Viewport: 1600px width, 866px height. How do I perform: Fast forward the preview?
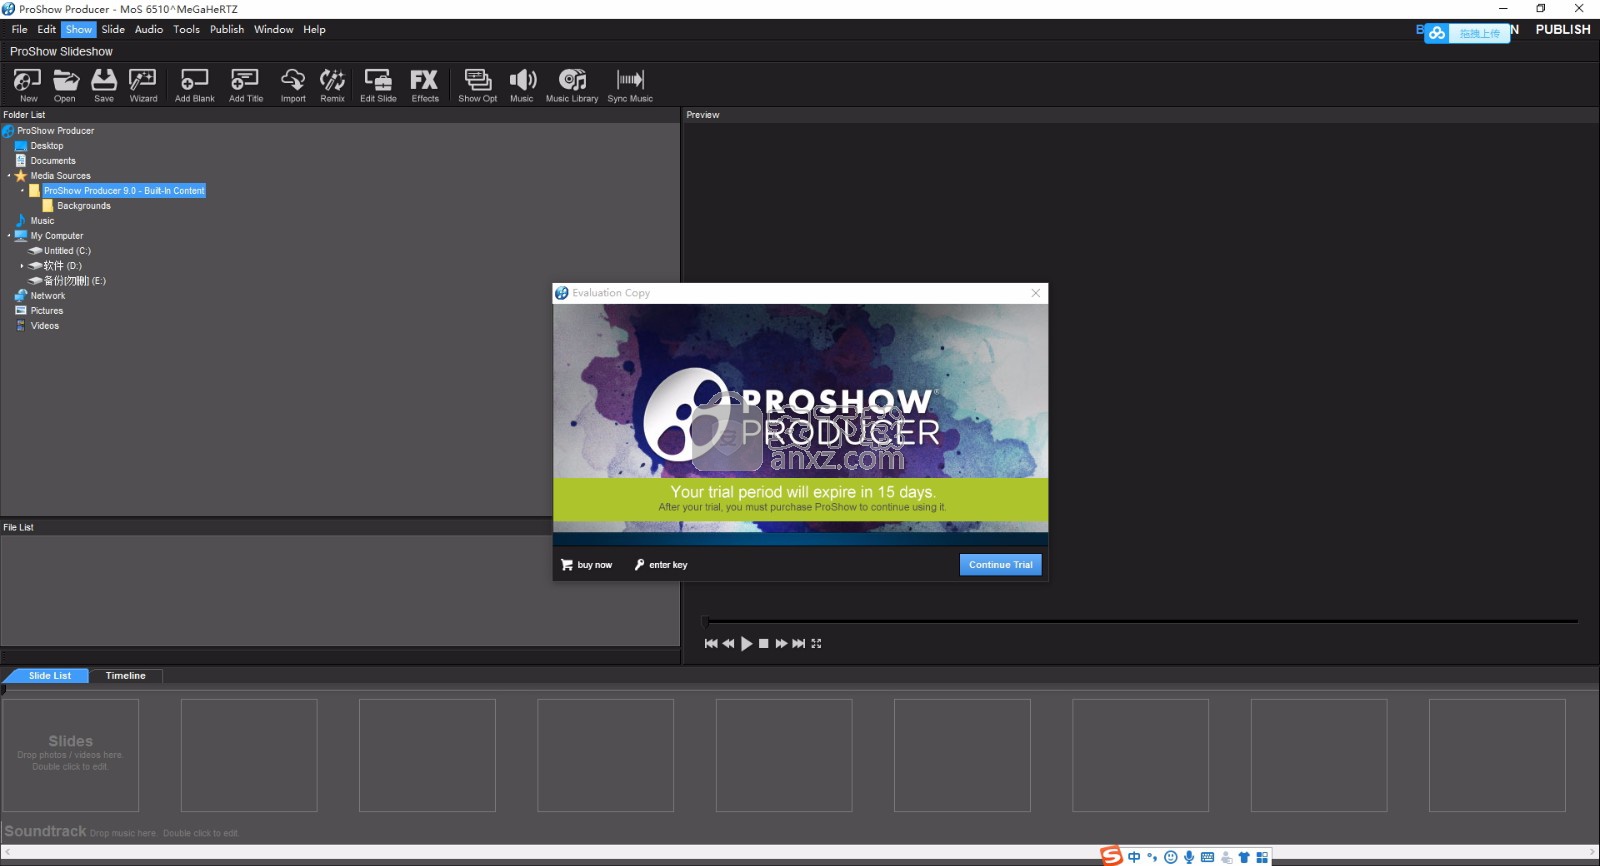click(781, 644)
